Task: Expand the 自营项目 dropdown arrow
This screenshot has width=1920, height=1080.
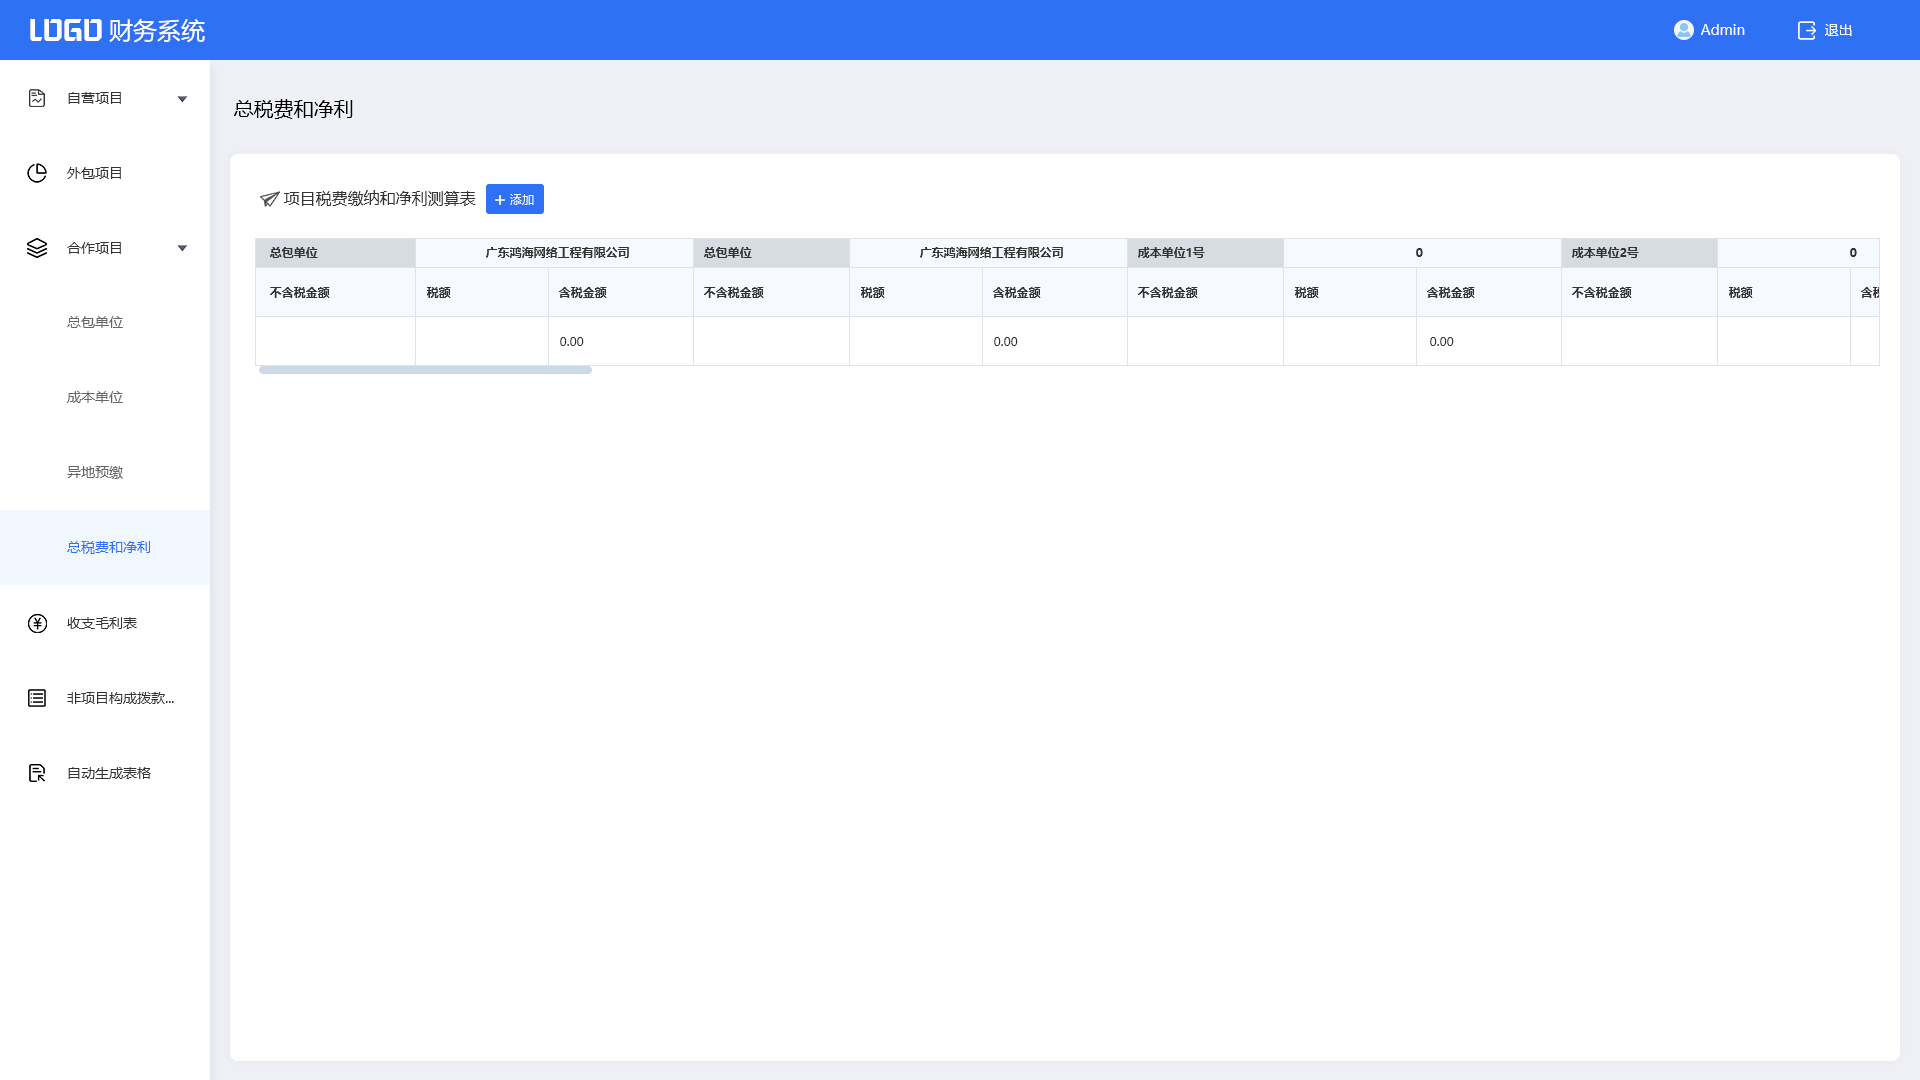Action: [x=182, y=99]
